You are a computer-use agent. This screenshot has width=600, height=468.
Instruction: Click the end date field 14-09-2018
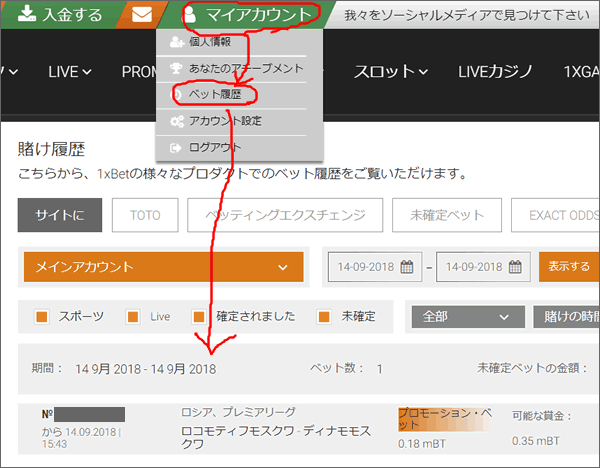[x=483, y=267]
